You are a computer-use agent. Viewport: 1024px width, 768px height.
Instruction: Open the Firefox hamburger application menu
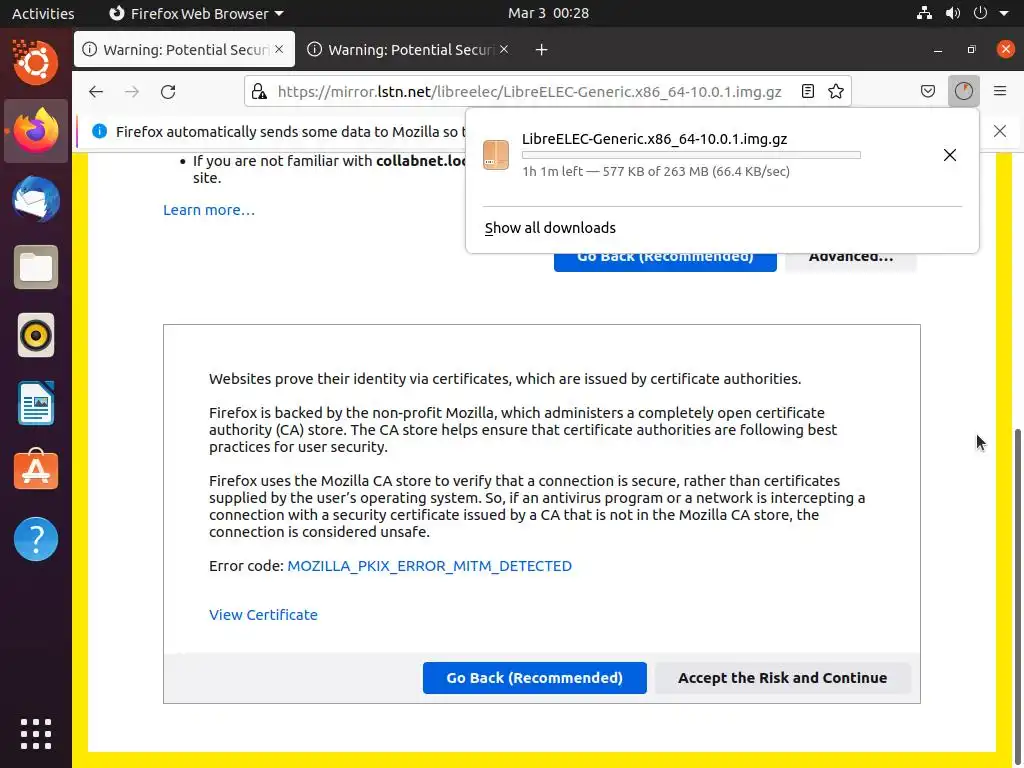tap(1000, 91)
